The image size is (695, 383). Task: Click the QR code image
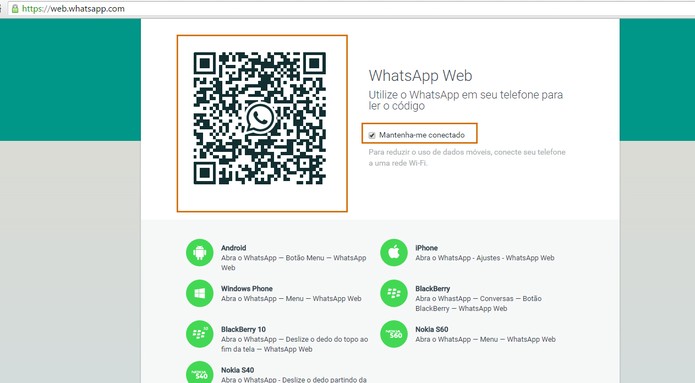pyautogui.click(x=260, y=118)
